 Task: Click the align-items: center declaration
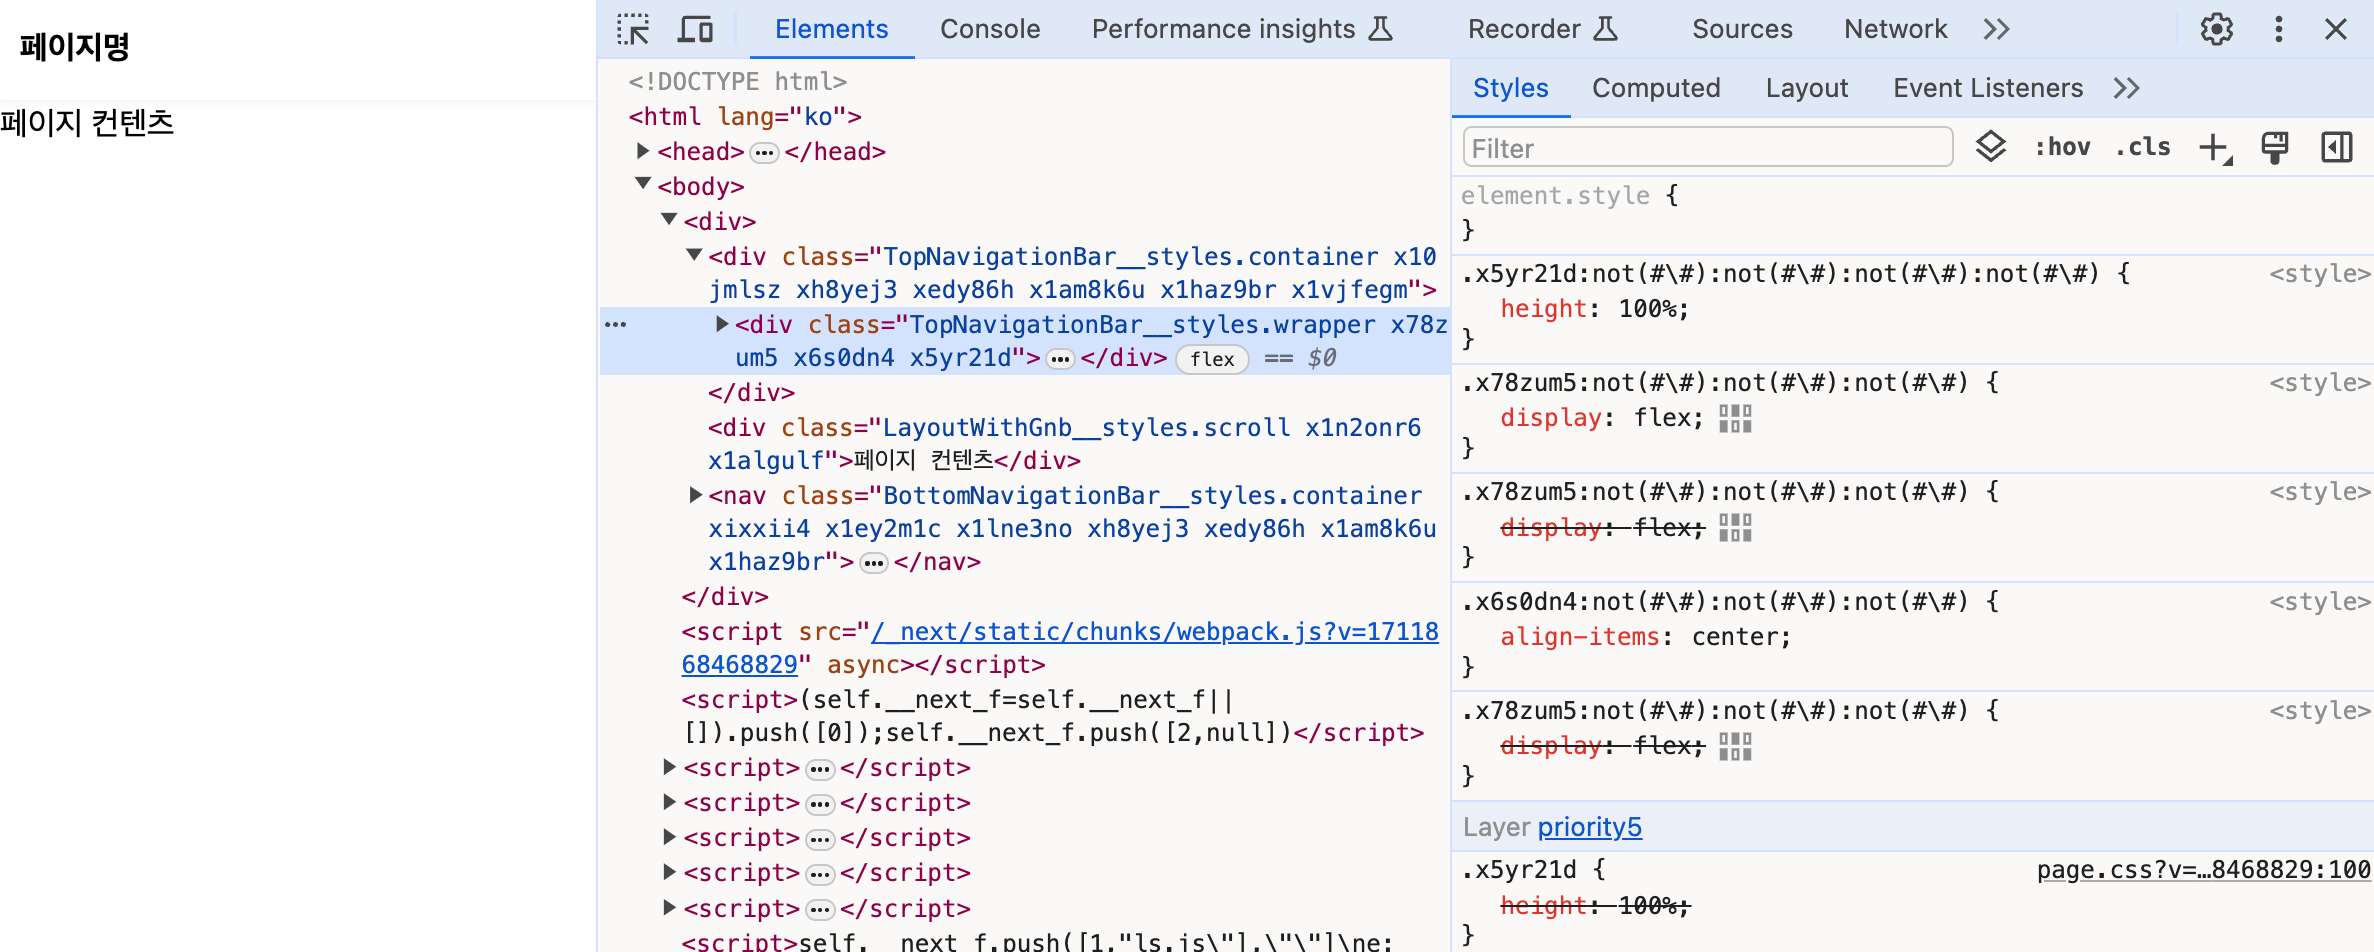[x=1645, y=637]
